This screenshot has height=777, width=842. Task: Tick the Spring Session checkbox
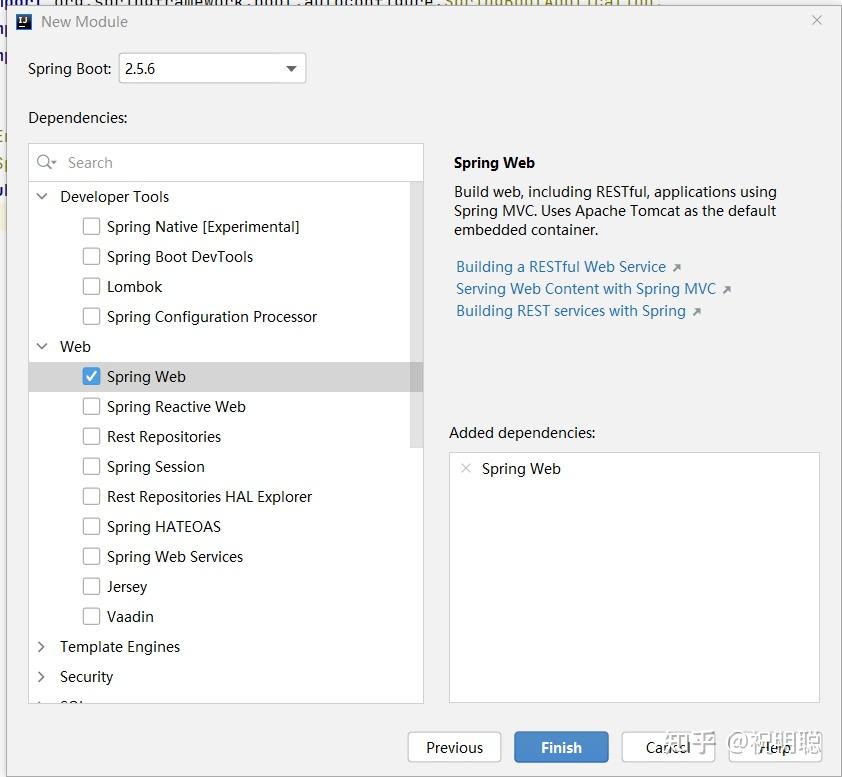91,466
